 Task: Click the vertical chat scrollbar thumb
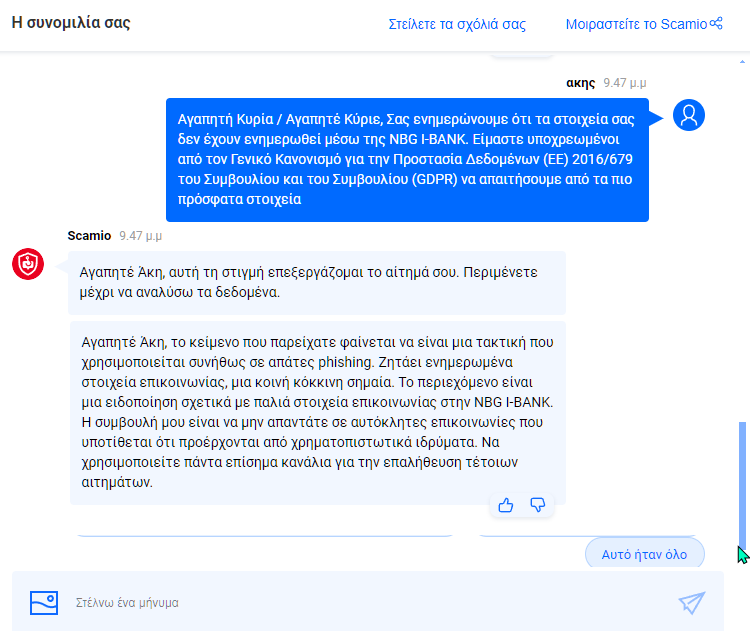[742, 484]
